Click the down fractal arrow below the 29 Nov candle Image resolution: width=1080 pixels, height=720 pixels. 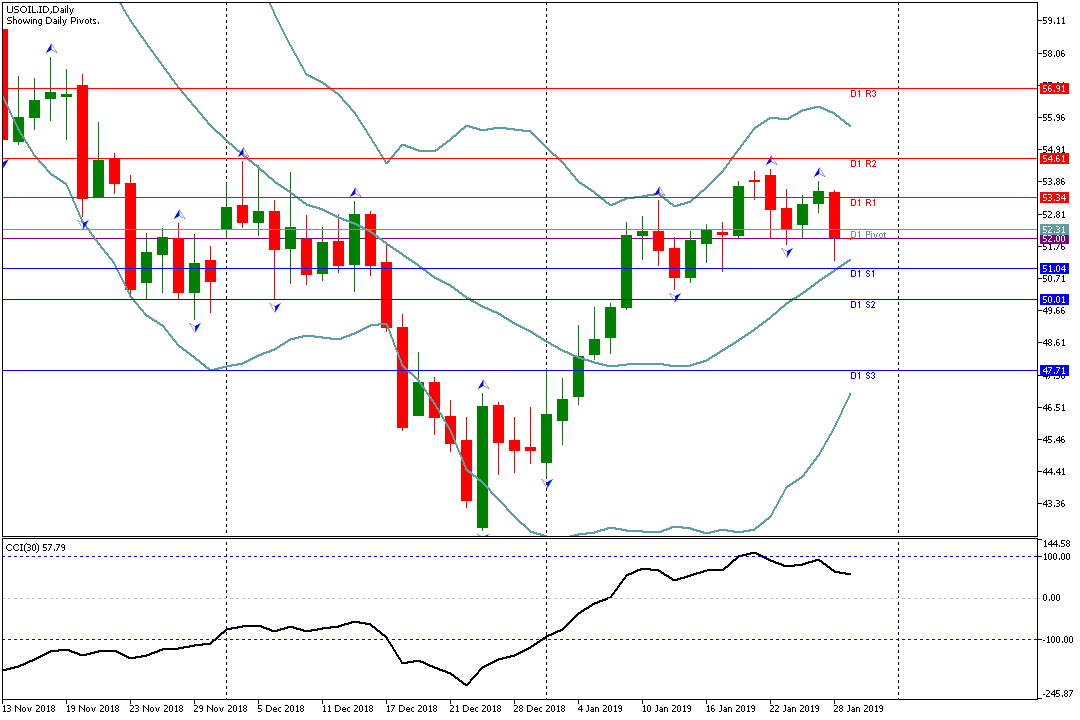195,327
